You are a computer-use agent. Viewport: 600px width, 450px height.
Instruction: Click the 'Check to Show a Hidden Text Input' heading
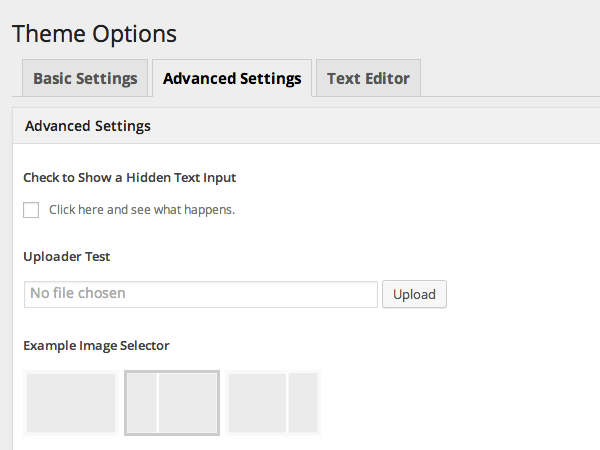pos(129,178)
